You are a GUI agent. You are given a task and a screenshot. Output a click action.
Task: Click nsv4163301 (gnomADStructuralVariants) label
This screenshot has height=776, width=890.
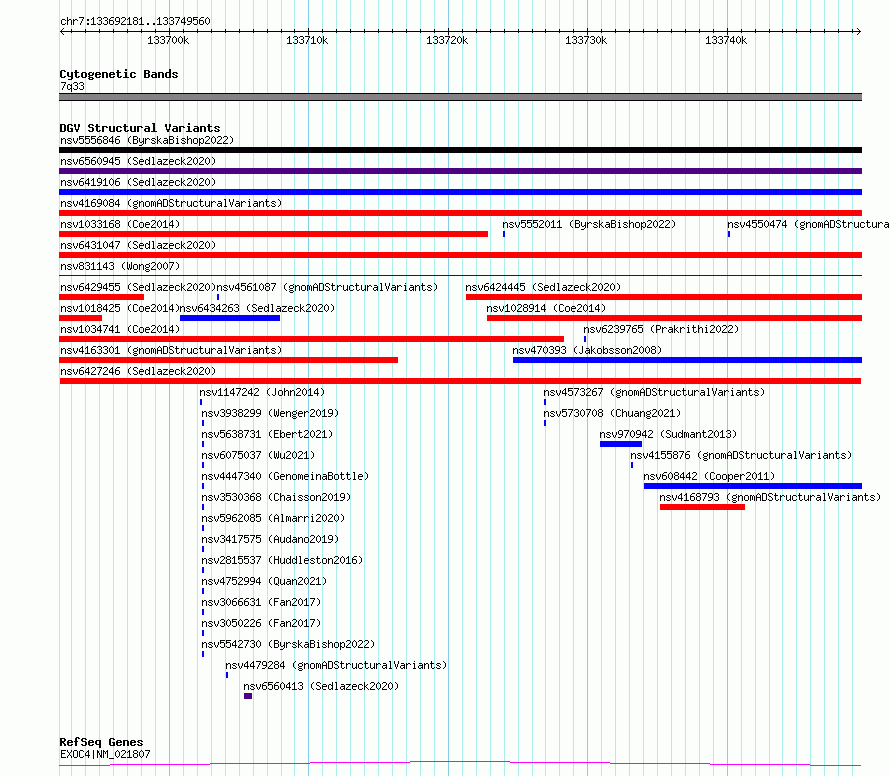tap(171, 350)
